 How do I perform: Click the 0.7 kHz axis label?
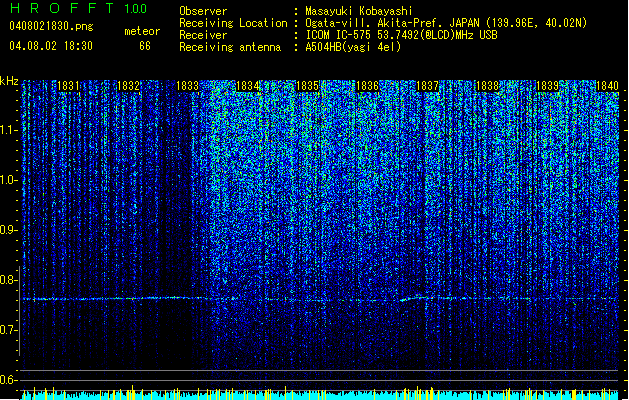(8, 330)
